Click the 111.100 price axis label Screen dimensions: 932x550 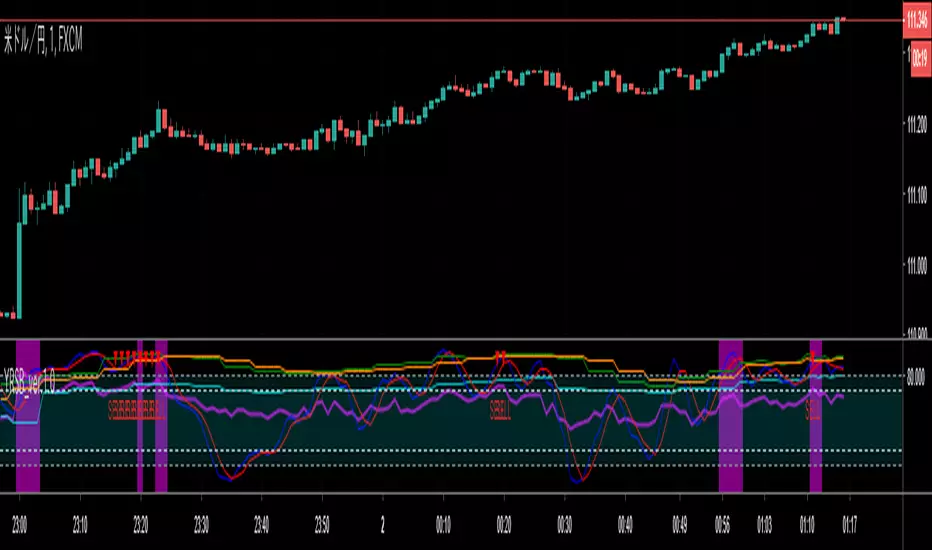click(917, 194)
